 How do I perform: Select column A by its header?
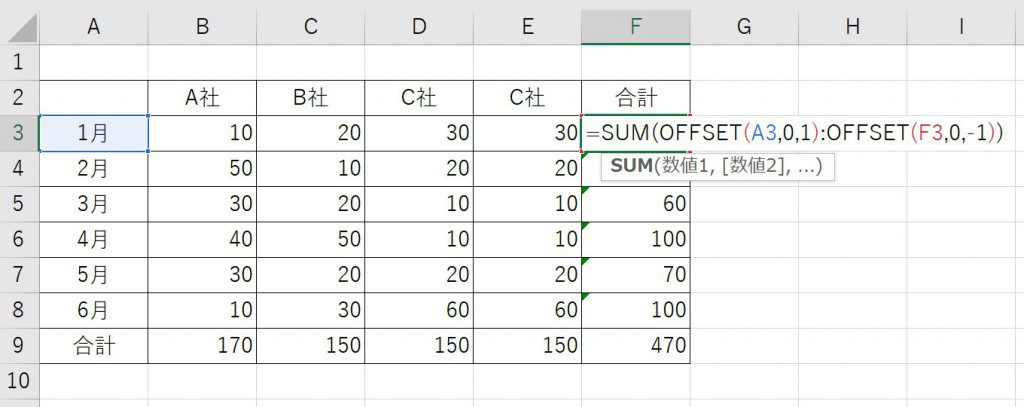(x=93, y=28)
